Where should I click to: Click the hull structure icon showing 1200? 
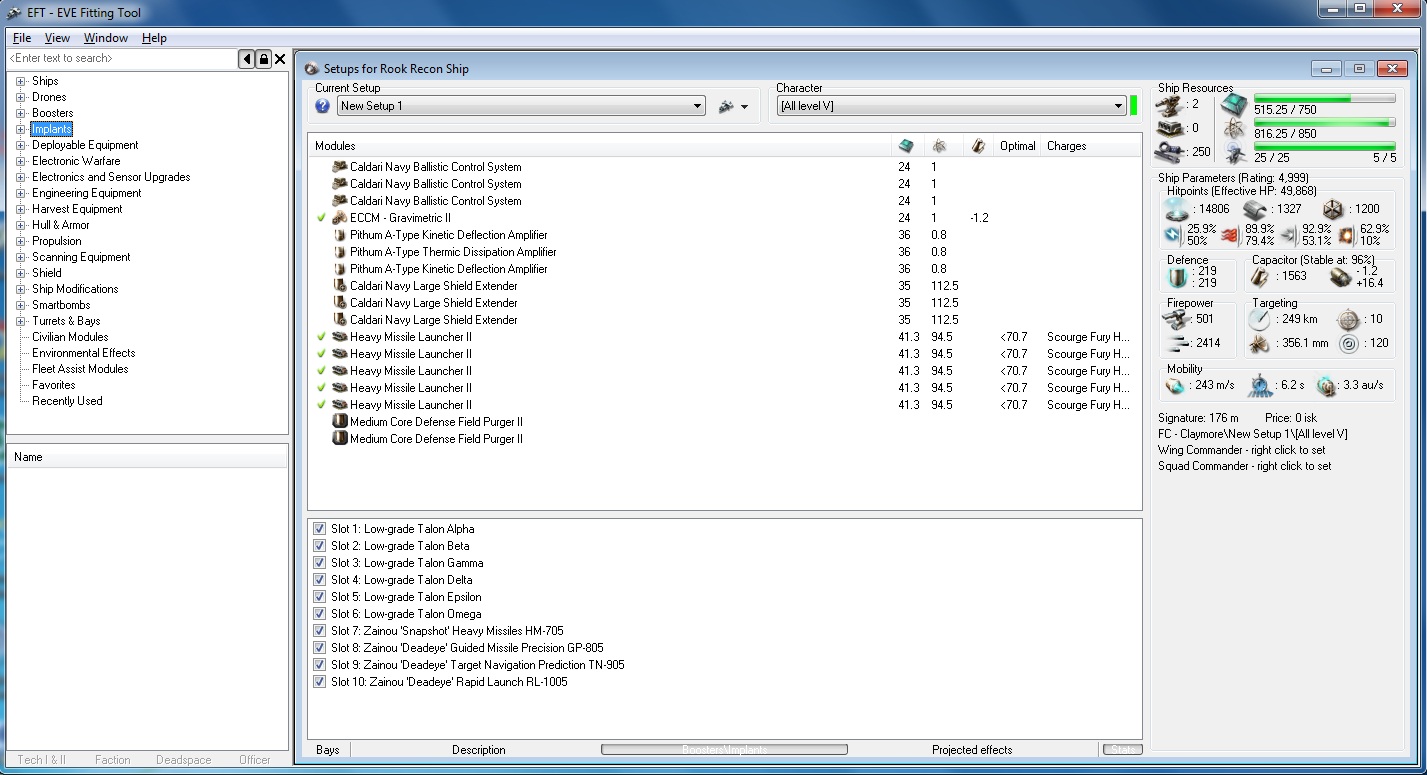pyautogui.click(x=1332, y=209)
